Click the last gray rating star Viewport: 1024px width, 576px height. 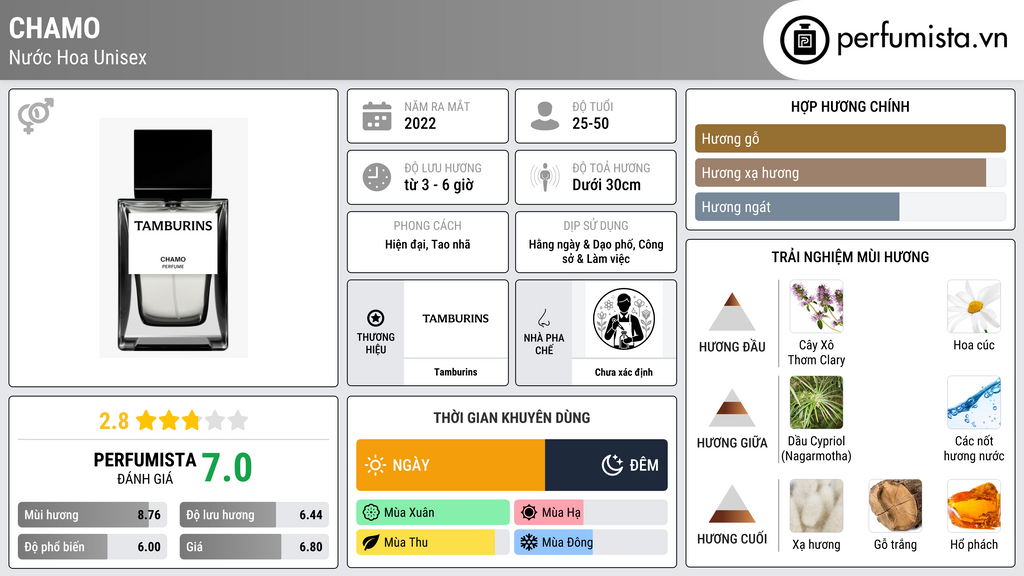click(x=238, y=420)
